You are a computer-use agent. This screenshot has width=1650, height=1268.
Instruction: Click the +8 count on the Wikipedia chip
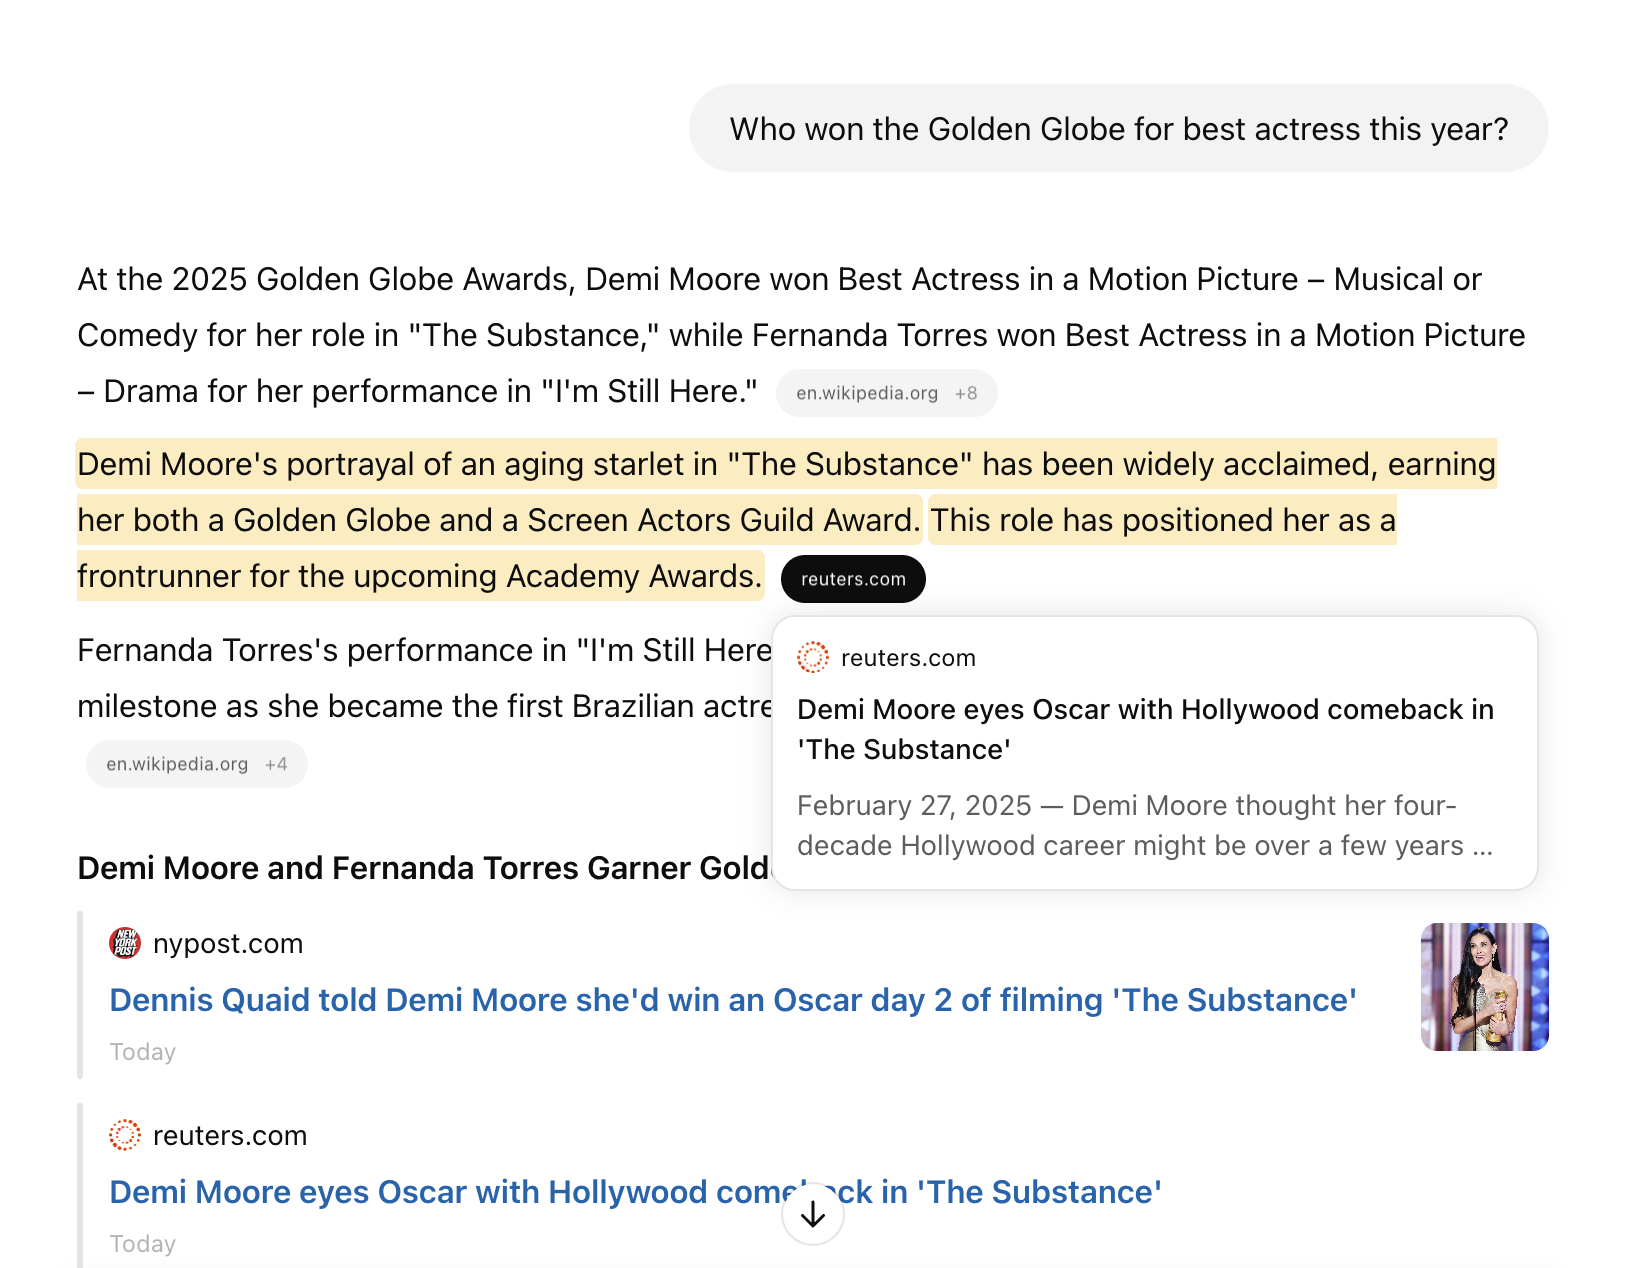(966, 393)
